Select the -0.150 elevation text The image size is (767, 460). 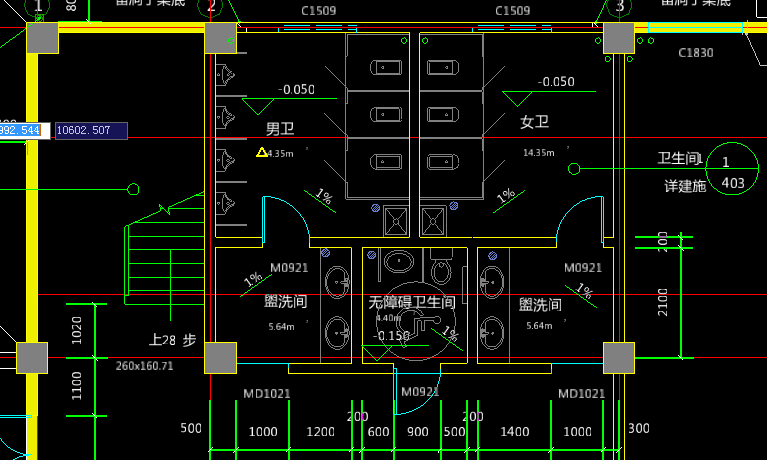391,336
